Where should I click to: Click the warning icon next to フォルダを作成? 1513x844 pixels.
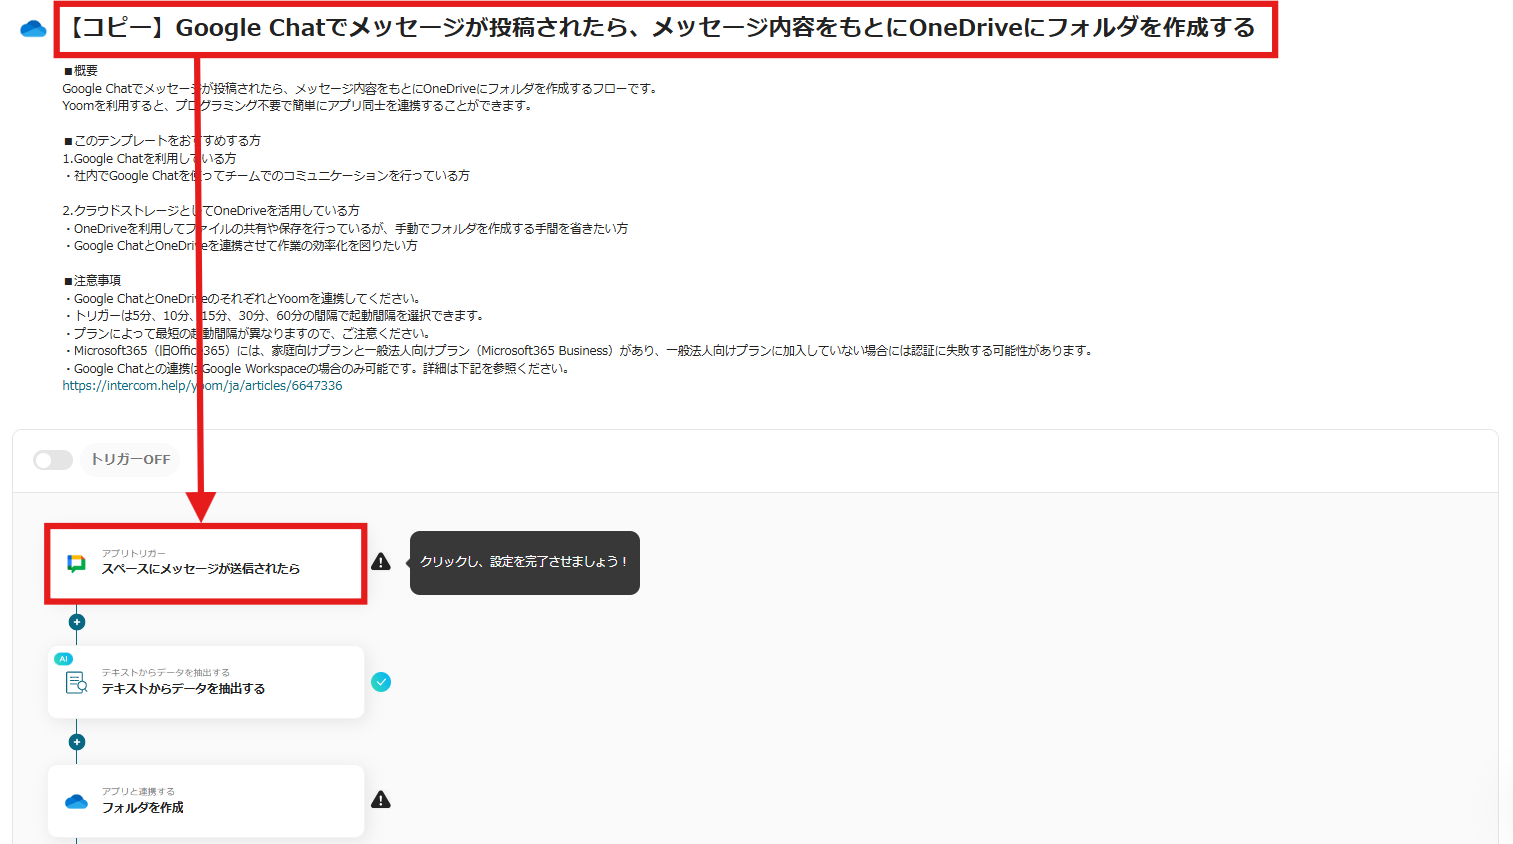pos(381,801)
